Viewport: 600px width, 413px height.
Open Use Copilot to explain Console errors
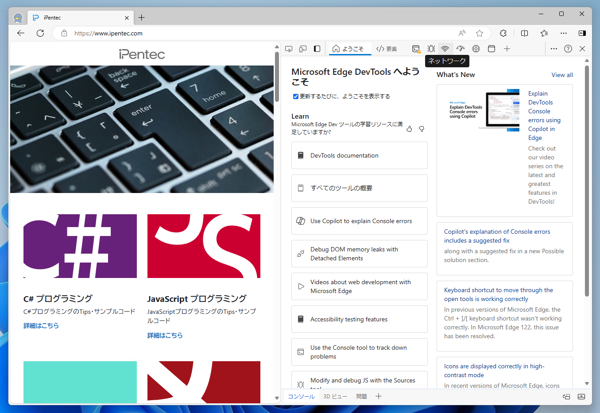point(359,221)
